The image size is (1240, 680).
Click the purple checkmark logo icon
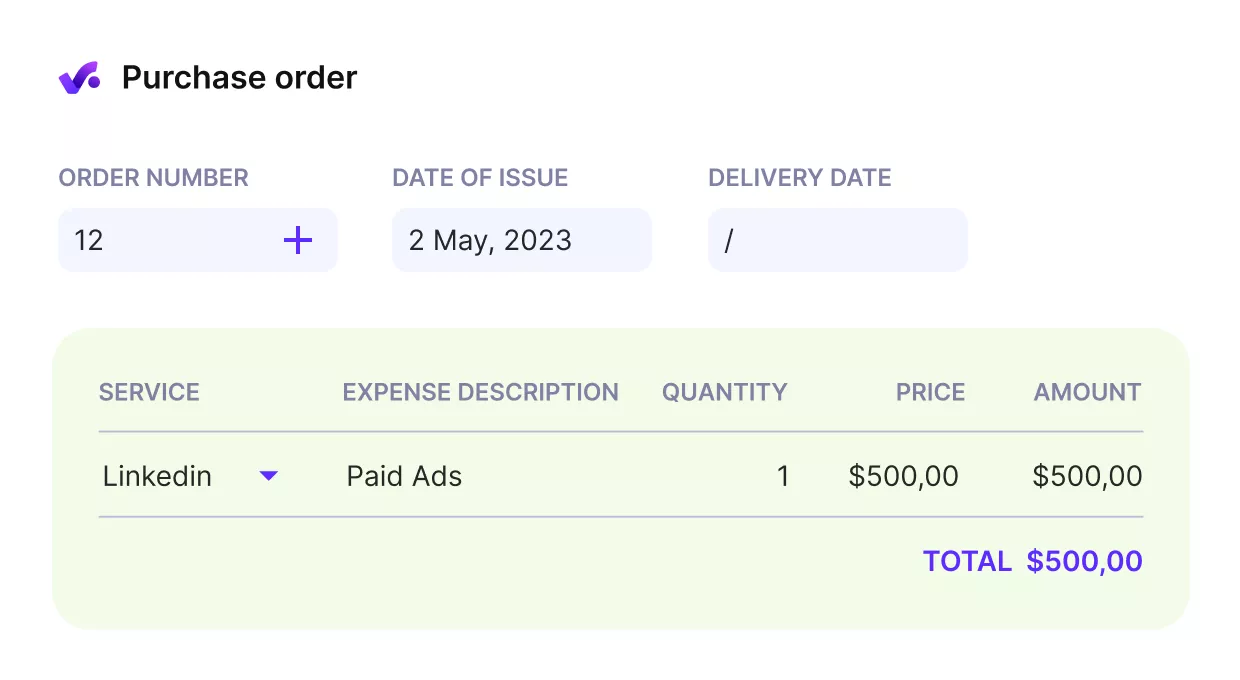(x=80, y=76)
